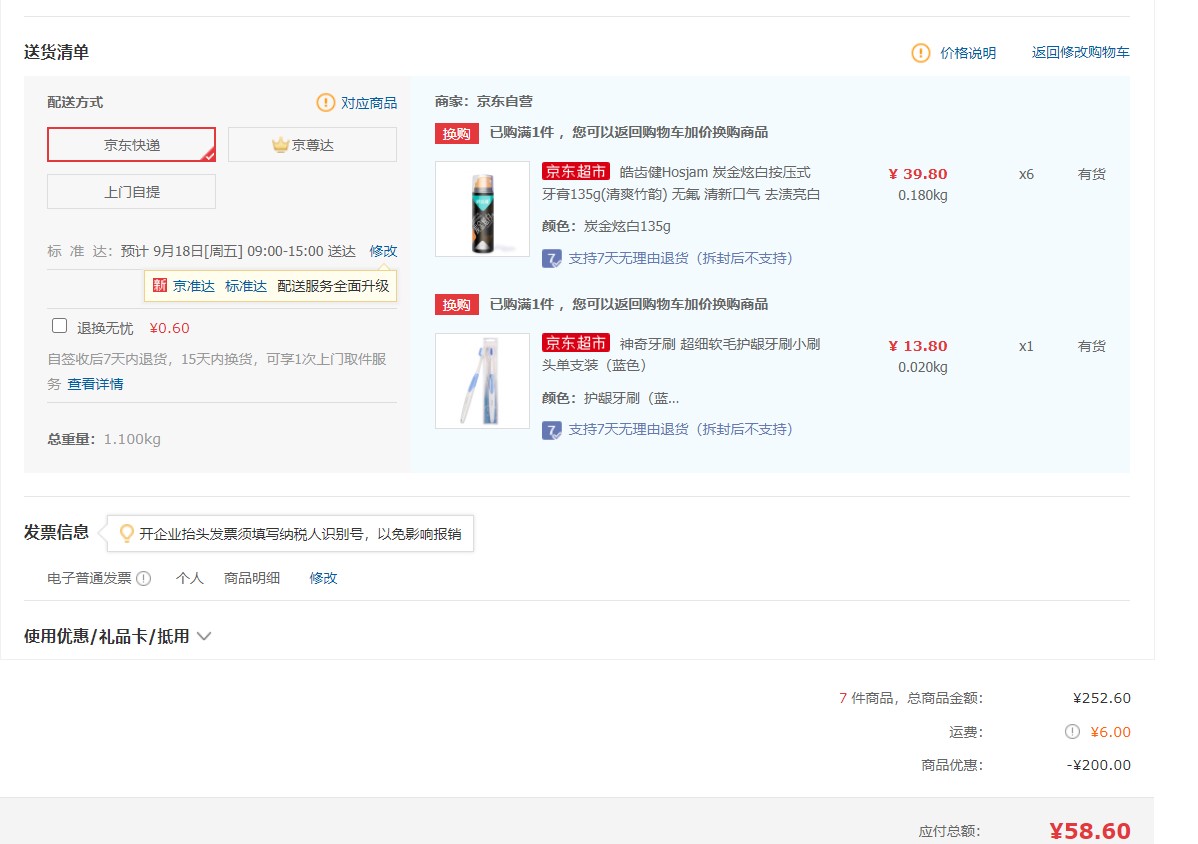
Task: Open 神奇牙刷 product title link
Action: point(681,354)
